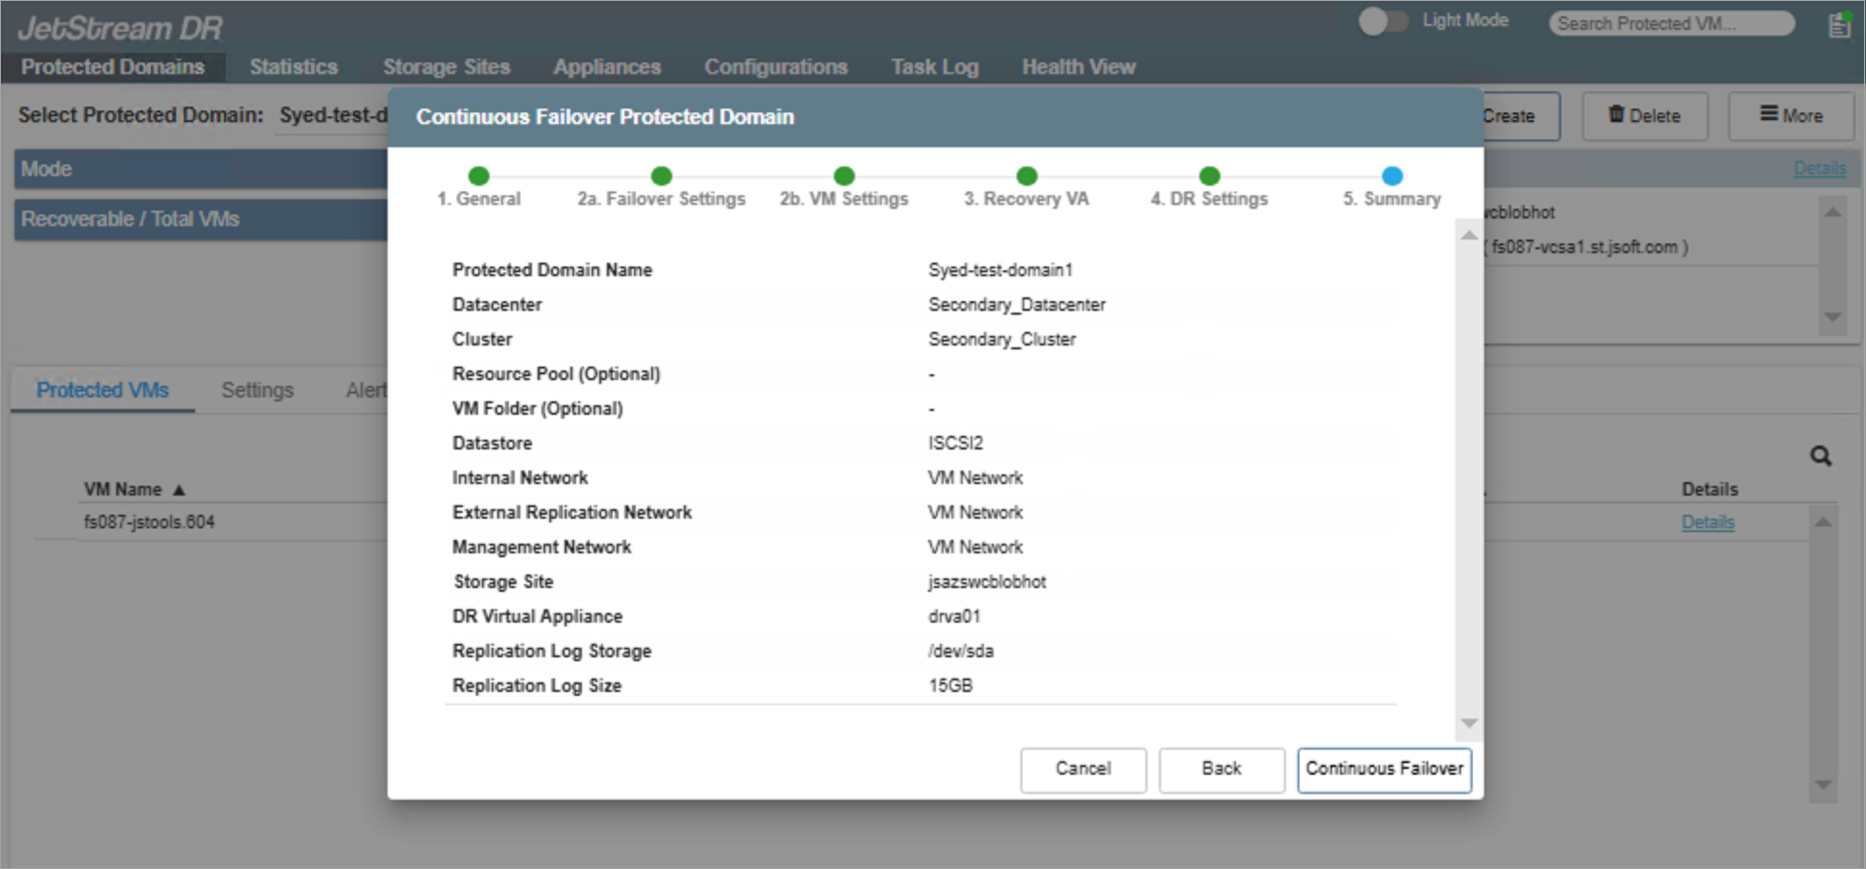Sort by VM Name column arrow

coord(179,490)
